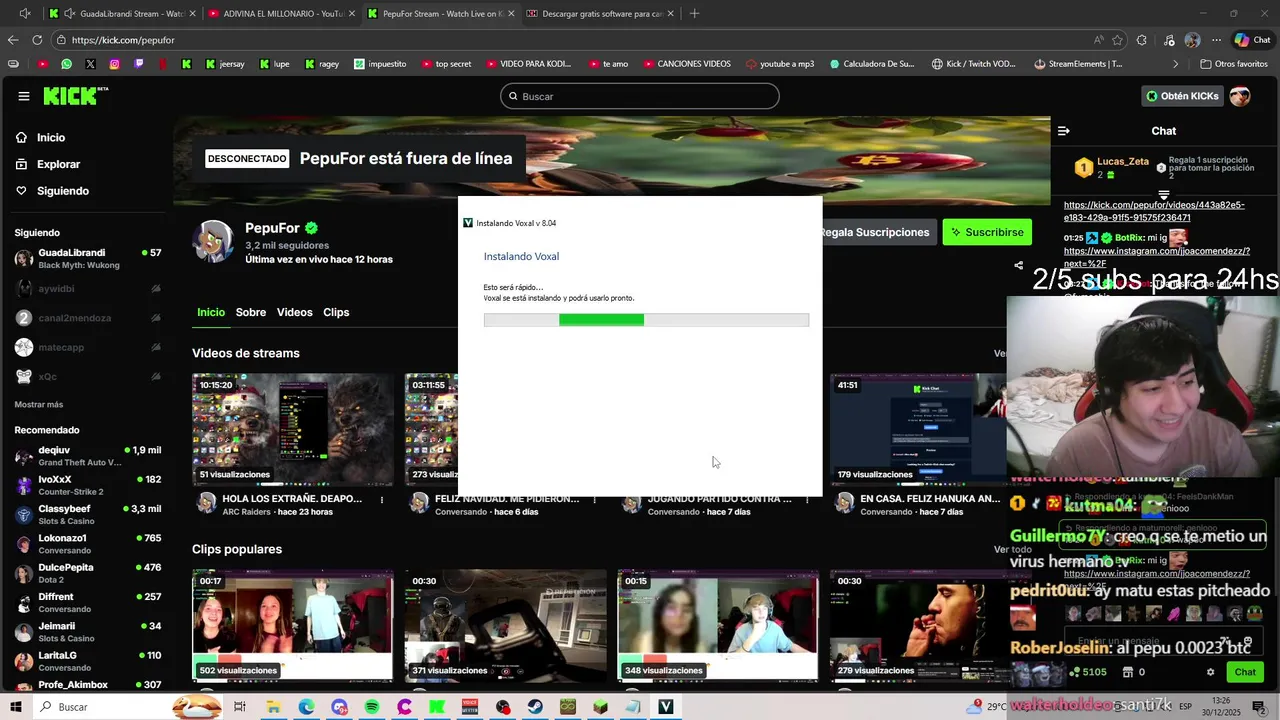Open the 10:15:20 stream video thumbnail
The height and width of the screenshot is (720, 1280).
[x=293, y=429]
